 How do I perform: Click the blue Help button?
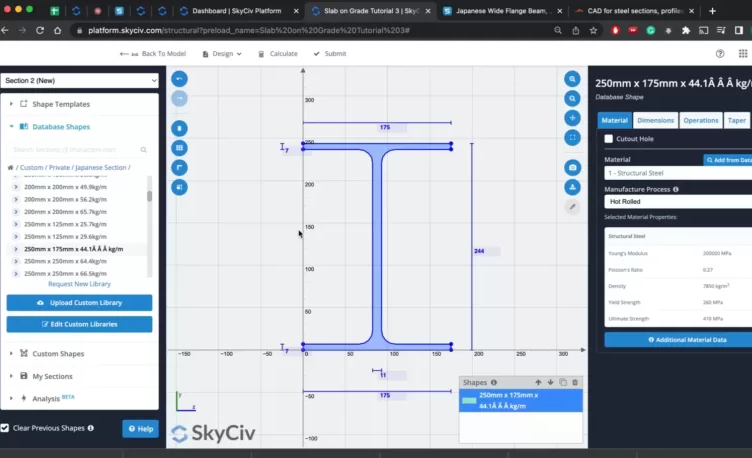(x=141, y=429)
